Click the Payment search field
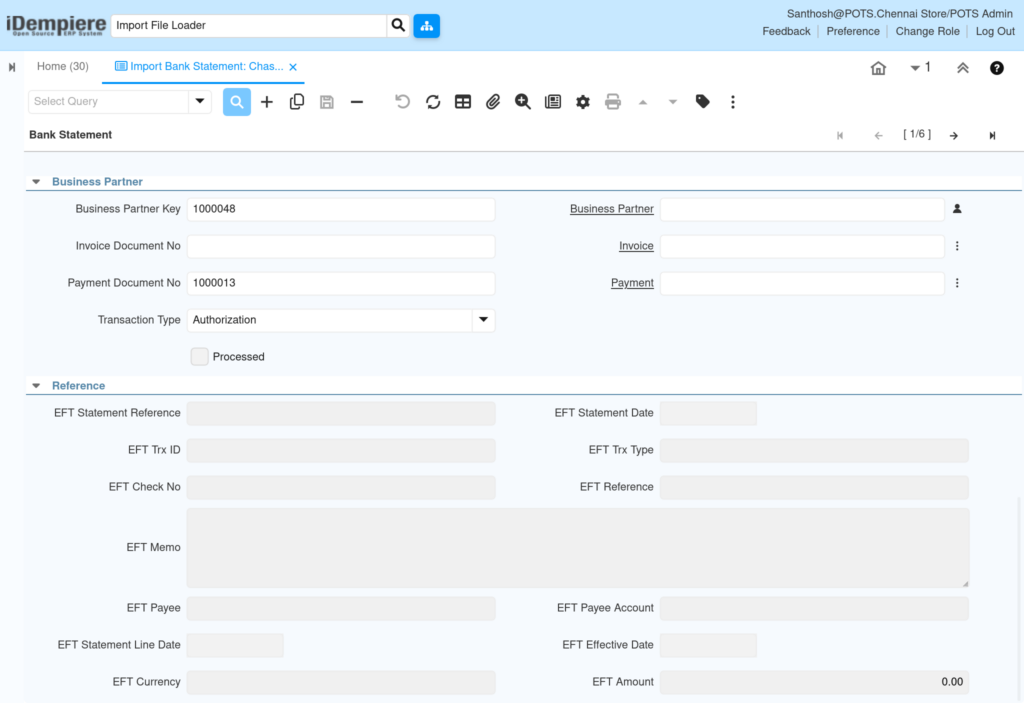1024x703 pixels. click(x=802, y=283)
